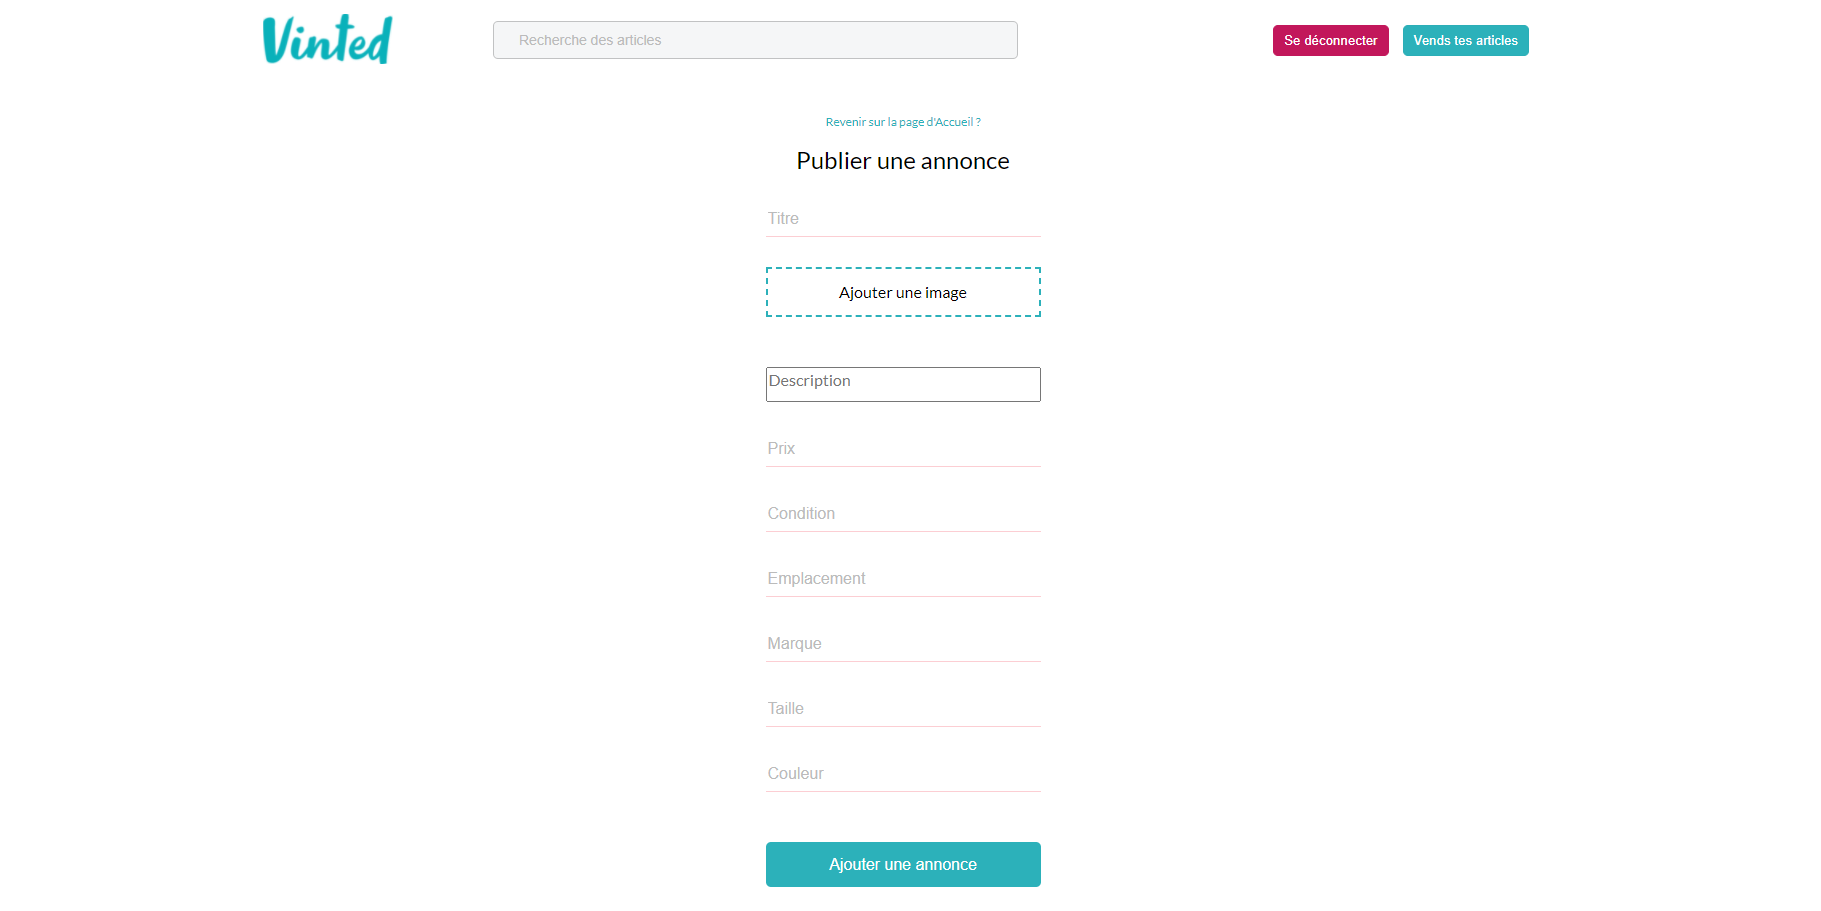Click the Prix field to enter a price

[900, 448]
